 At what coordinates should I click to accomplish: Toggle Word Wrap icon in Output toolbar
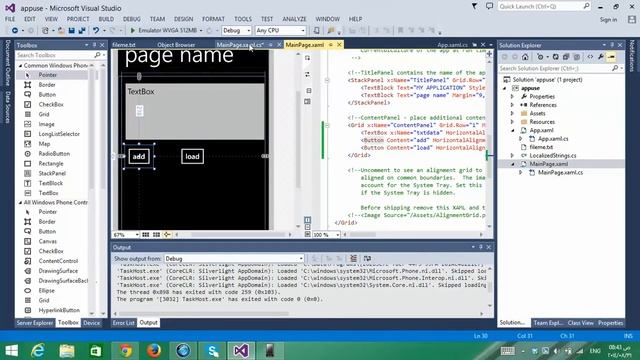click(x=367, y=258)
